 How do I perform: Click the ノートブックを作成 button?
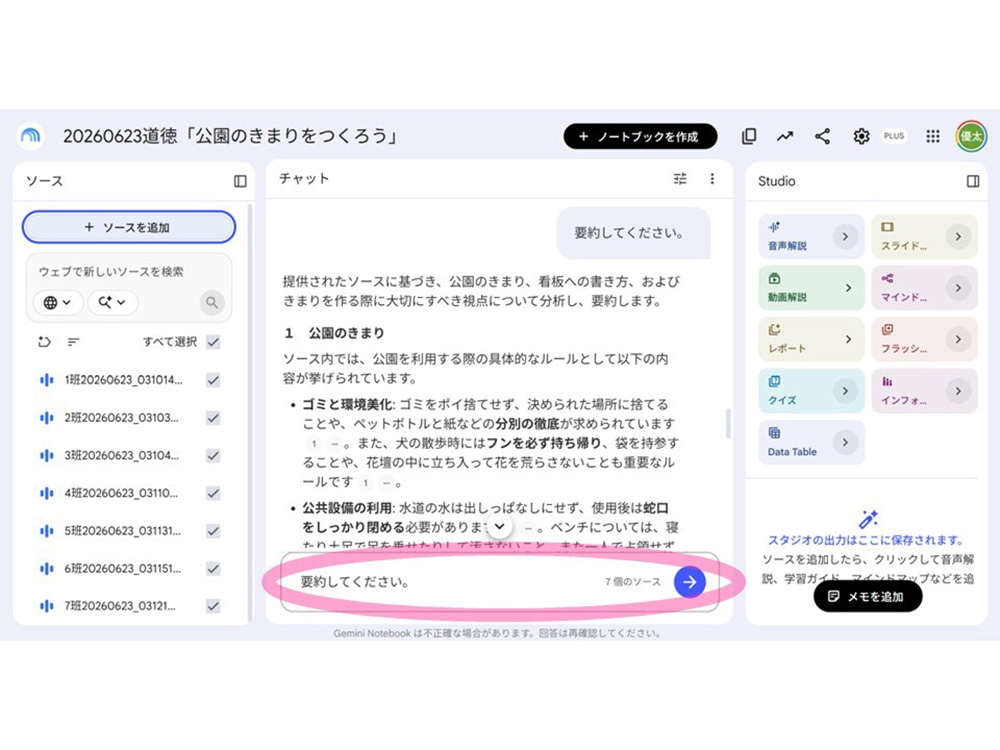640,136
